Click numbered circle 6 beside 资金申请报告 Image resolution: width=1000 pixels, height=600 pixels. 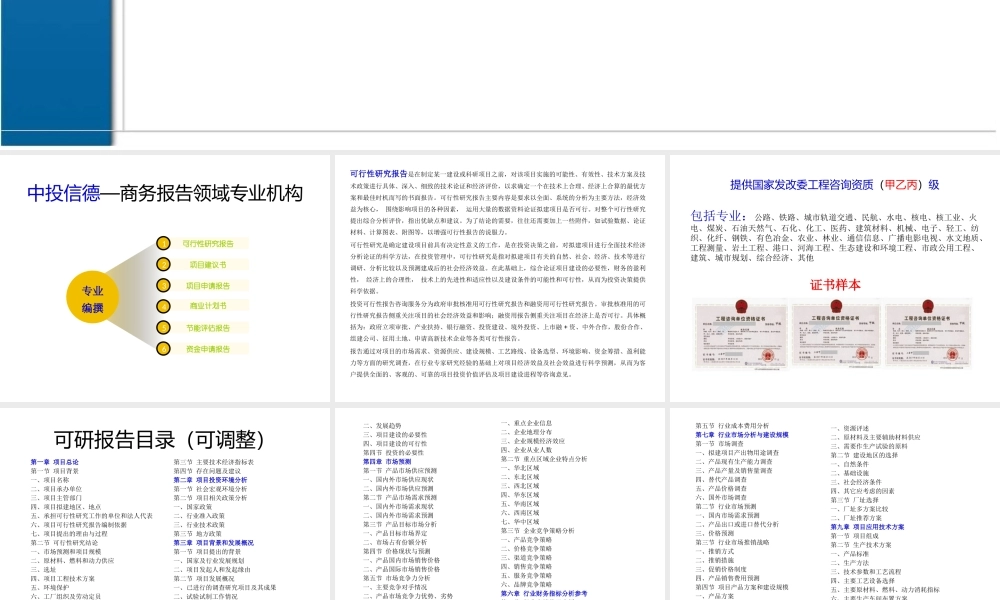click(x=163, y=349)
